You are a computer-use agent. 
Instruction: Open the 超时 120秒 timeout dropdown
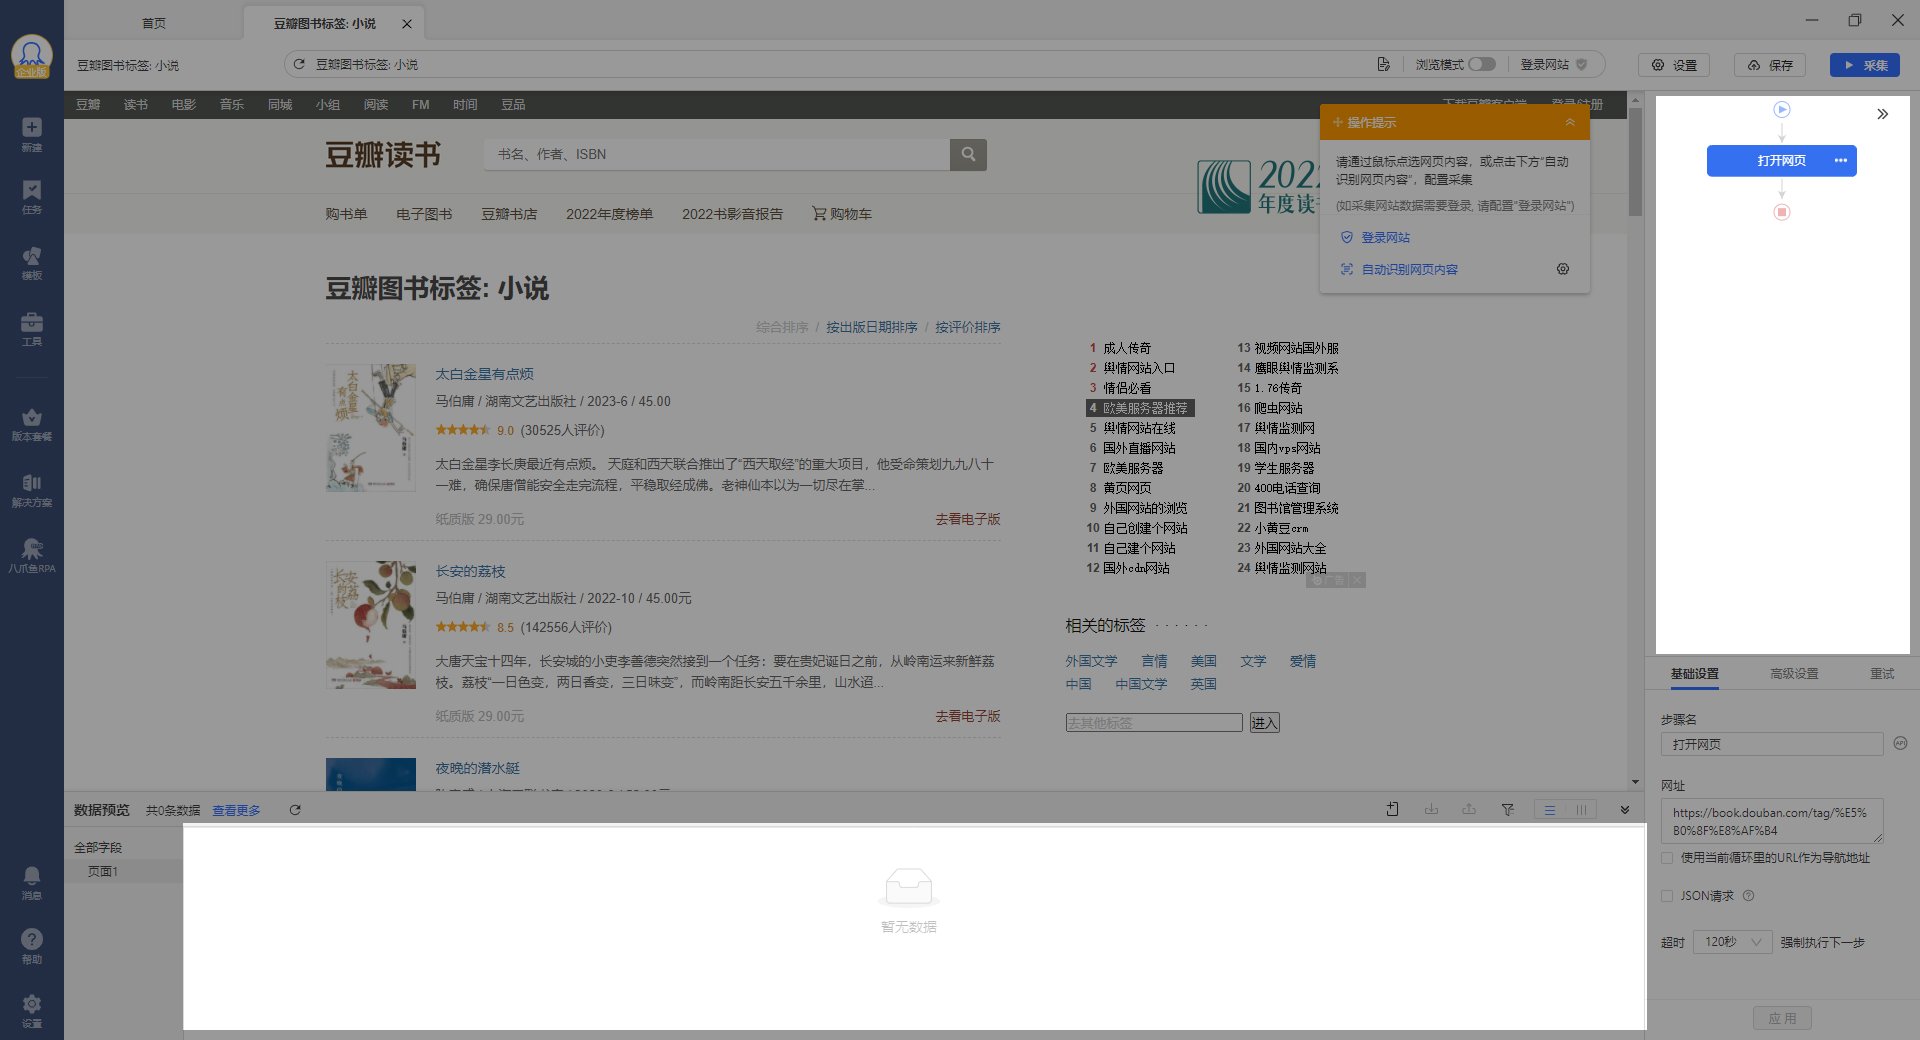(1732, 942)
